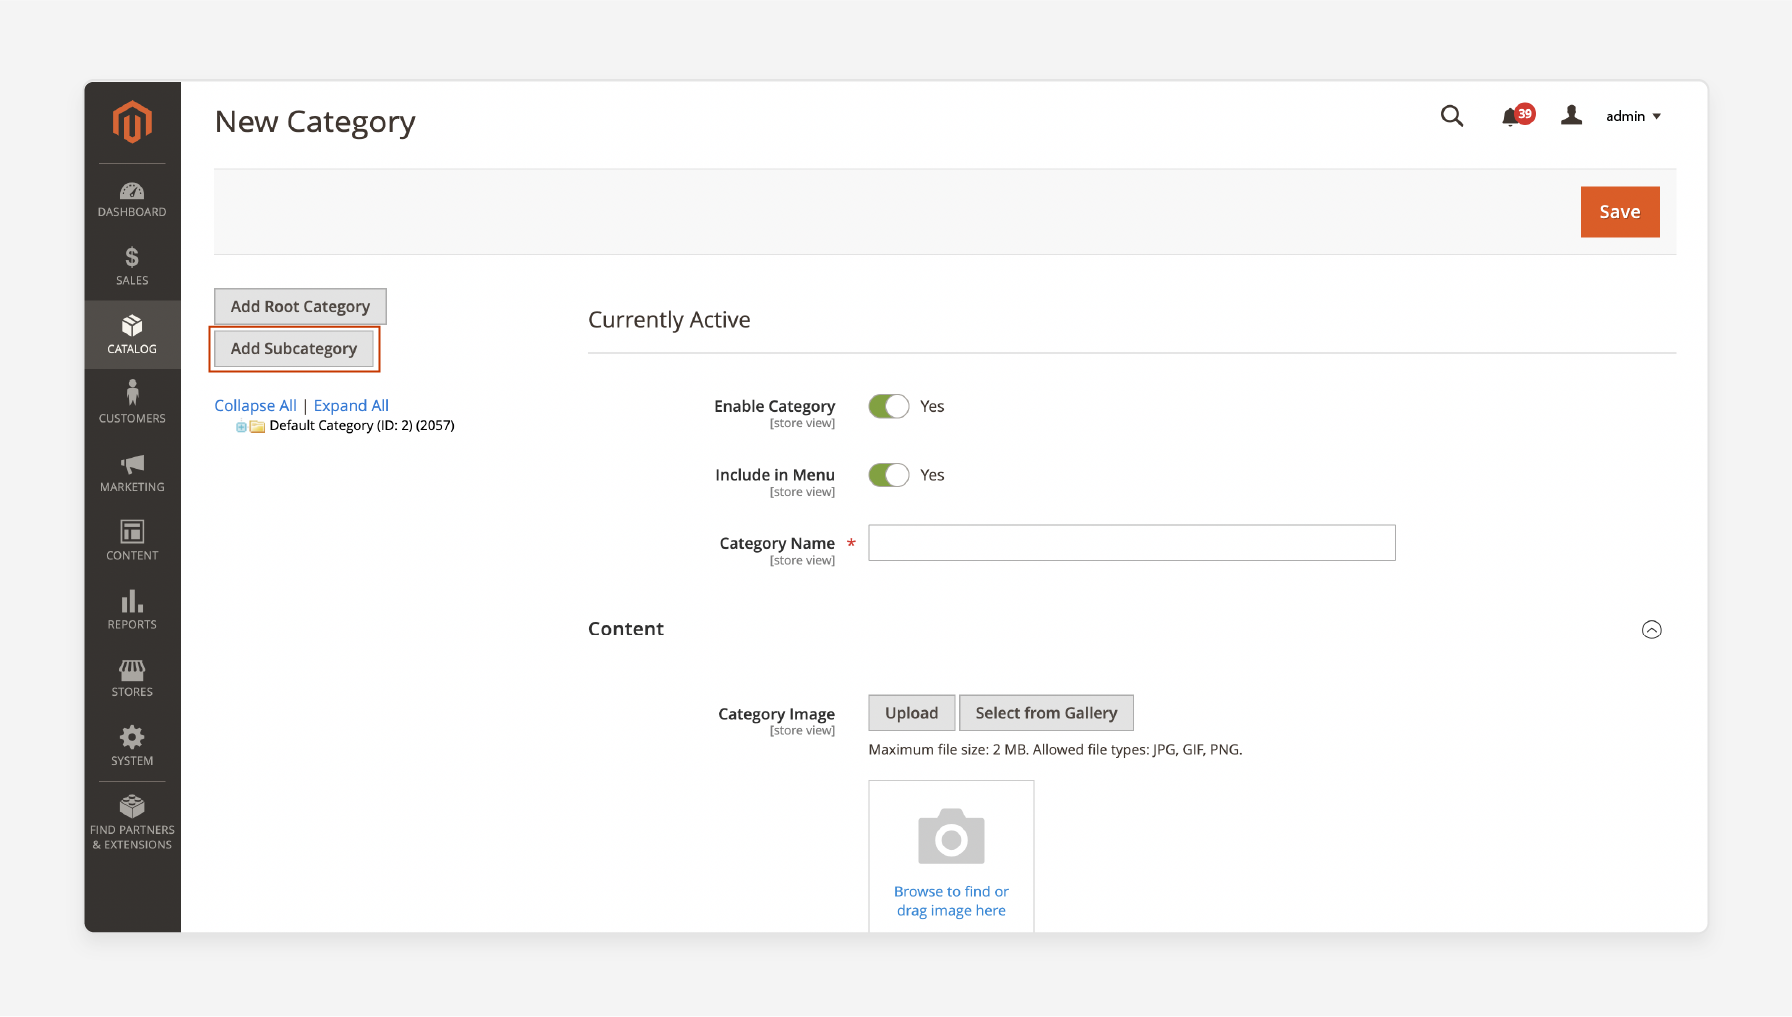
Task: Open the Reports sidebar menu
Action: tap(132, 608)
